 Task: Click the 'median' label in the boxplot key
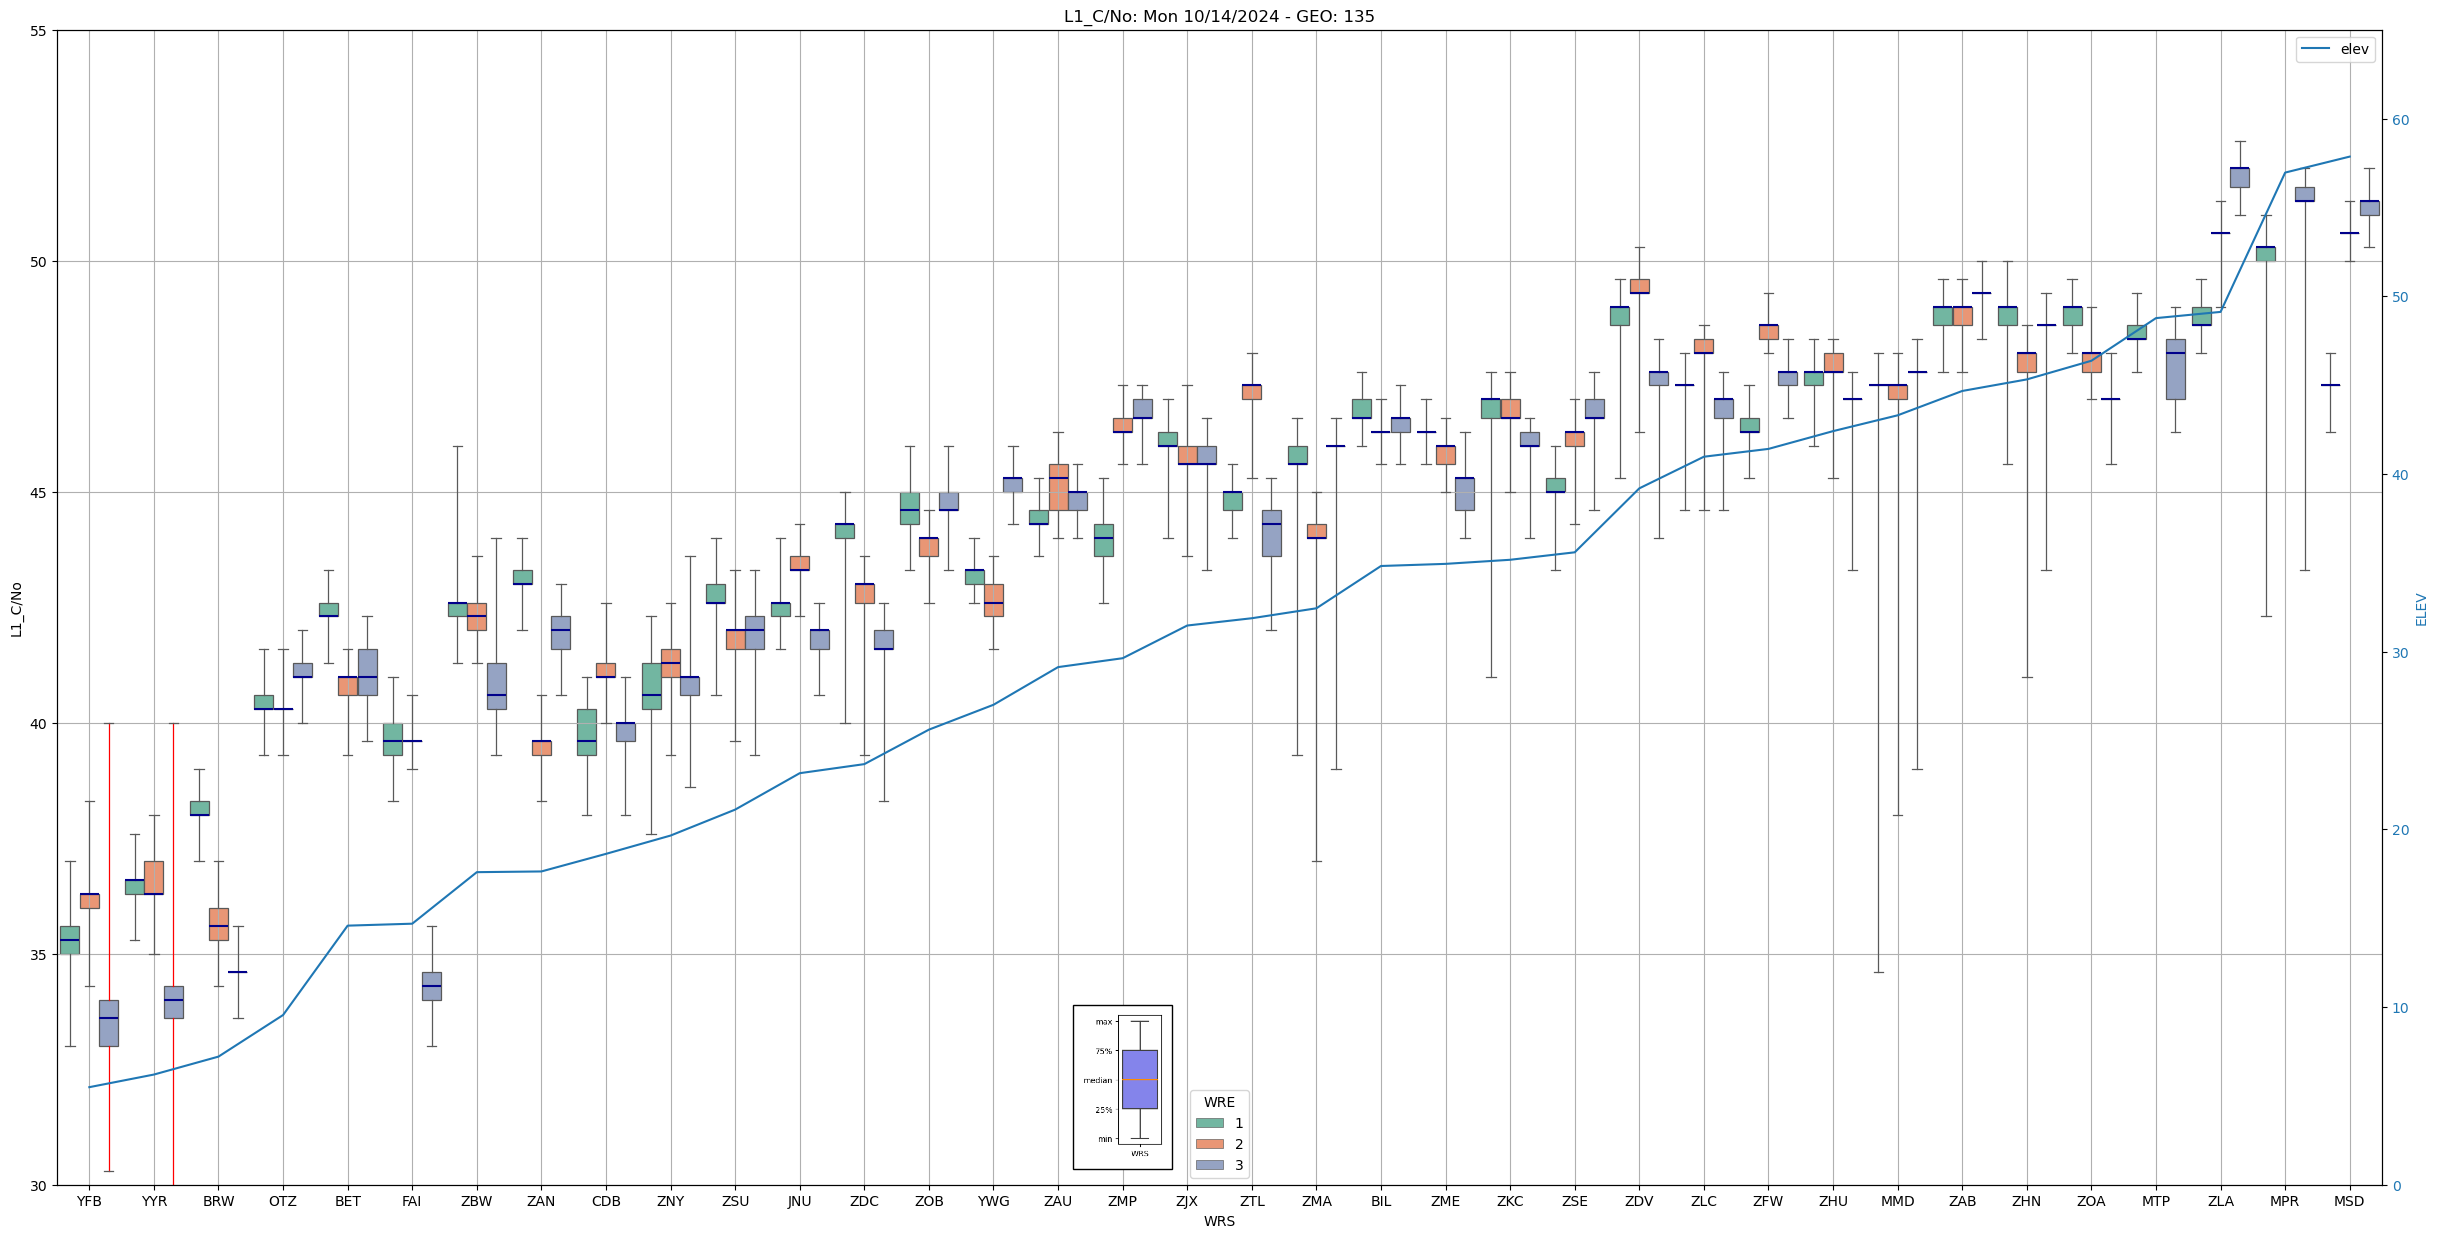[x=1097, y=1080]
